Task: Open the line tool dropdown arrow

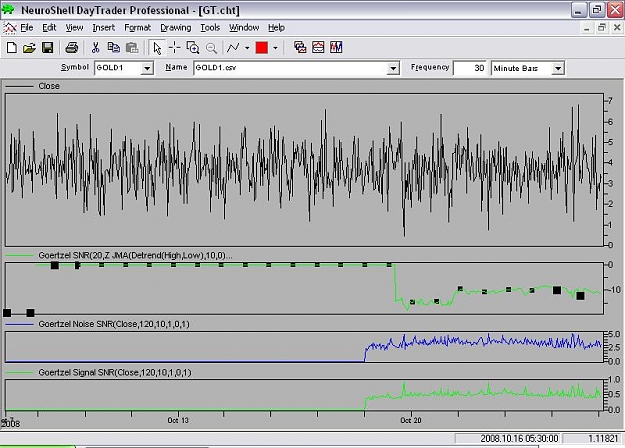Action: click(x=247, y=48)
